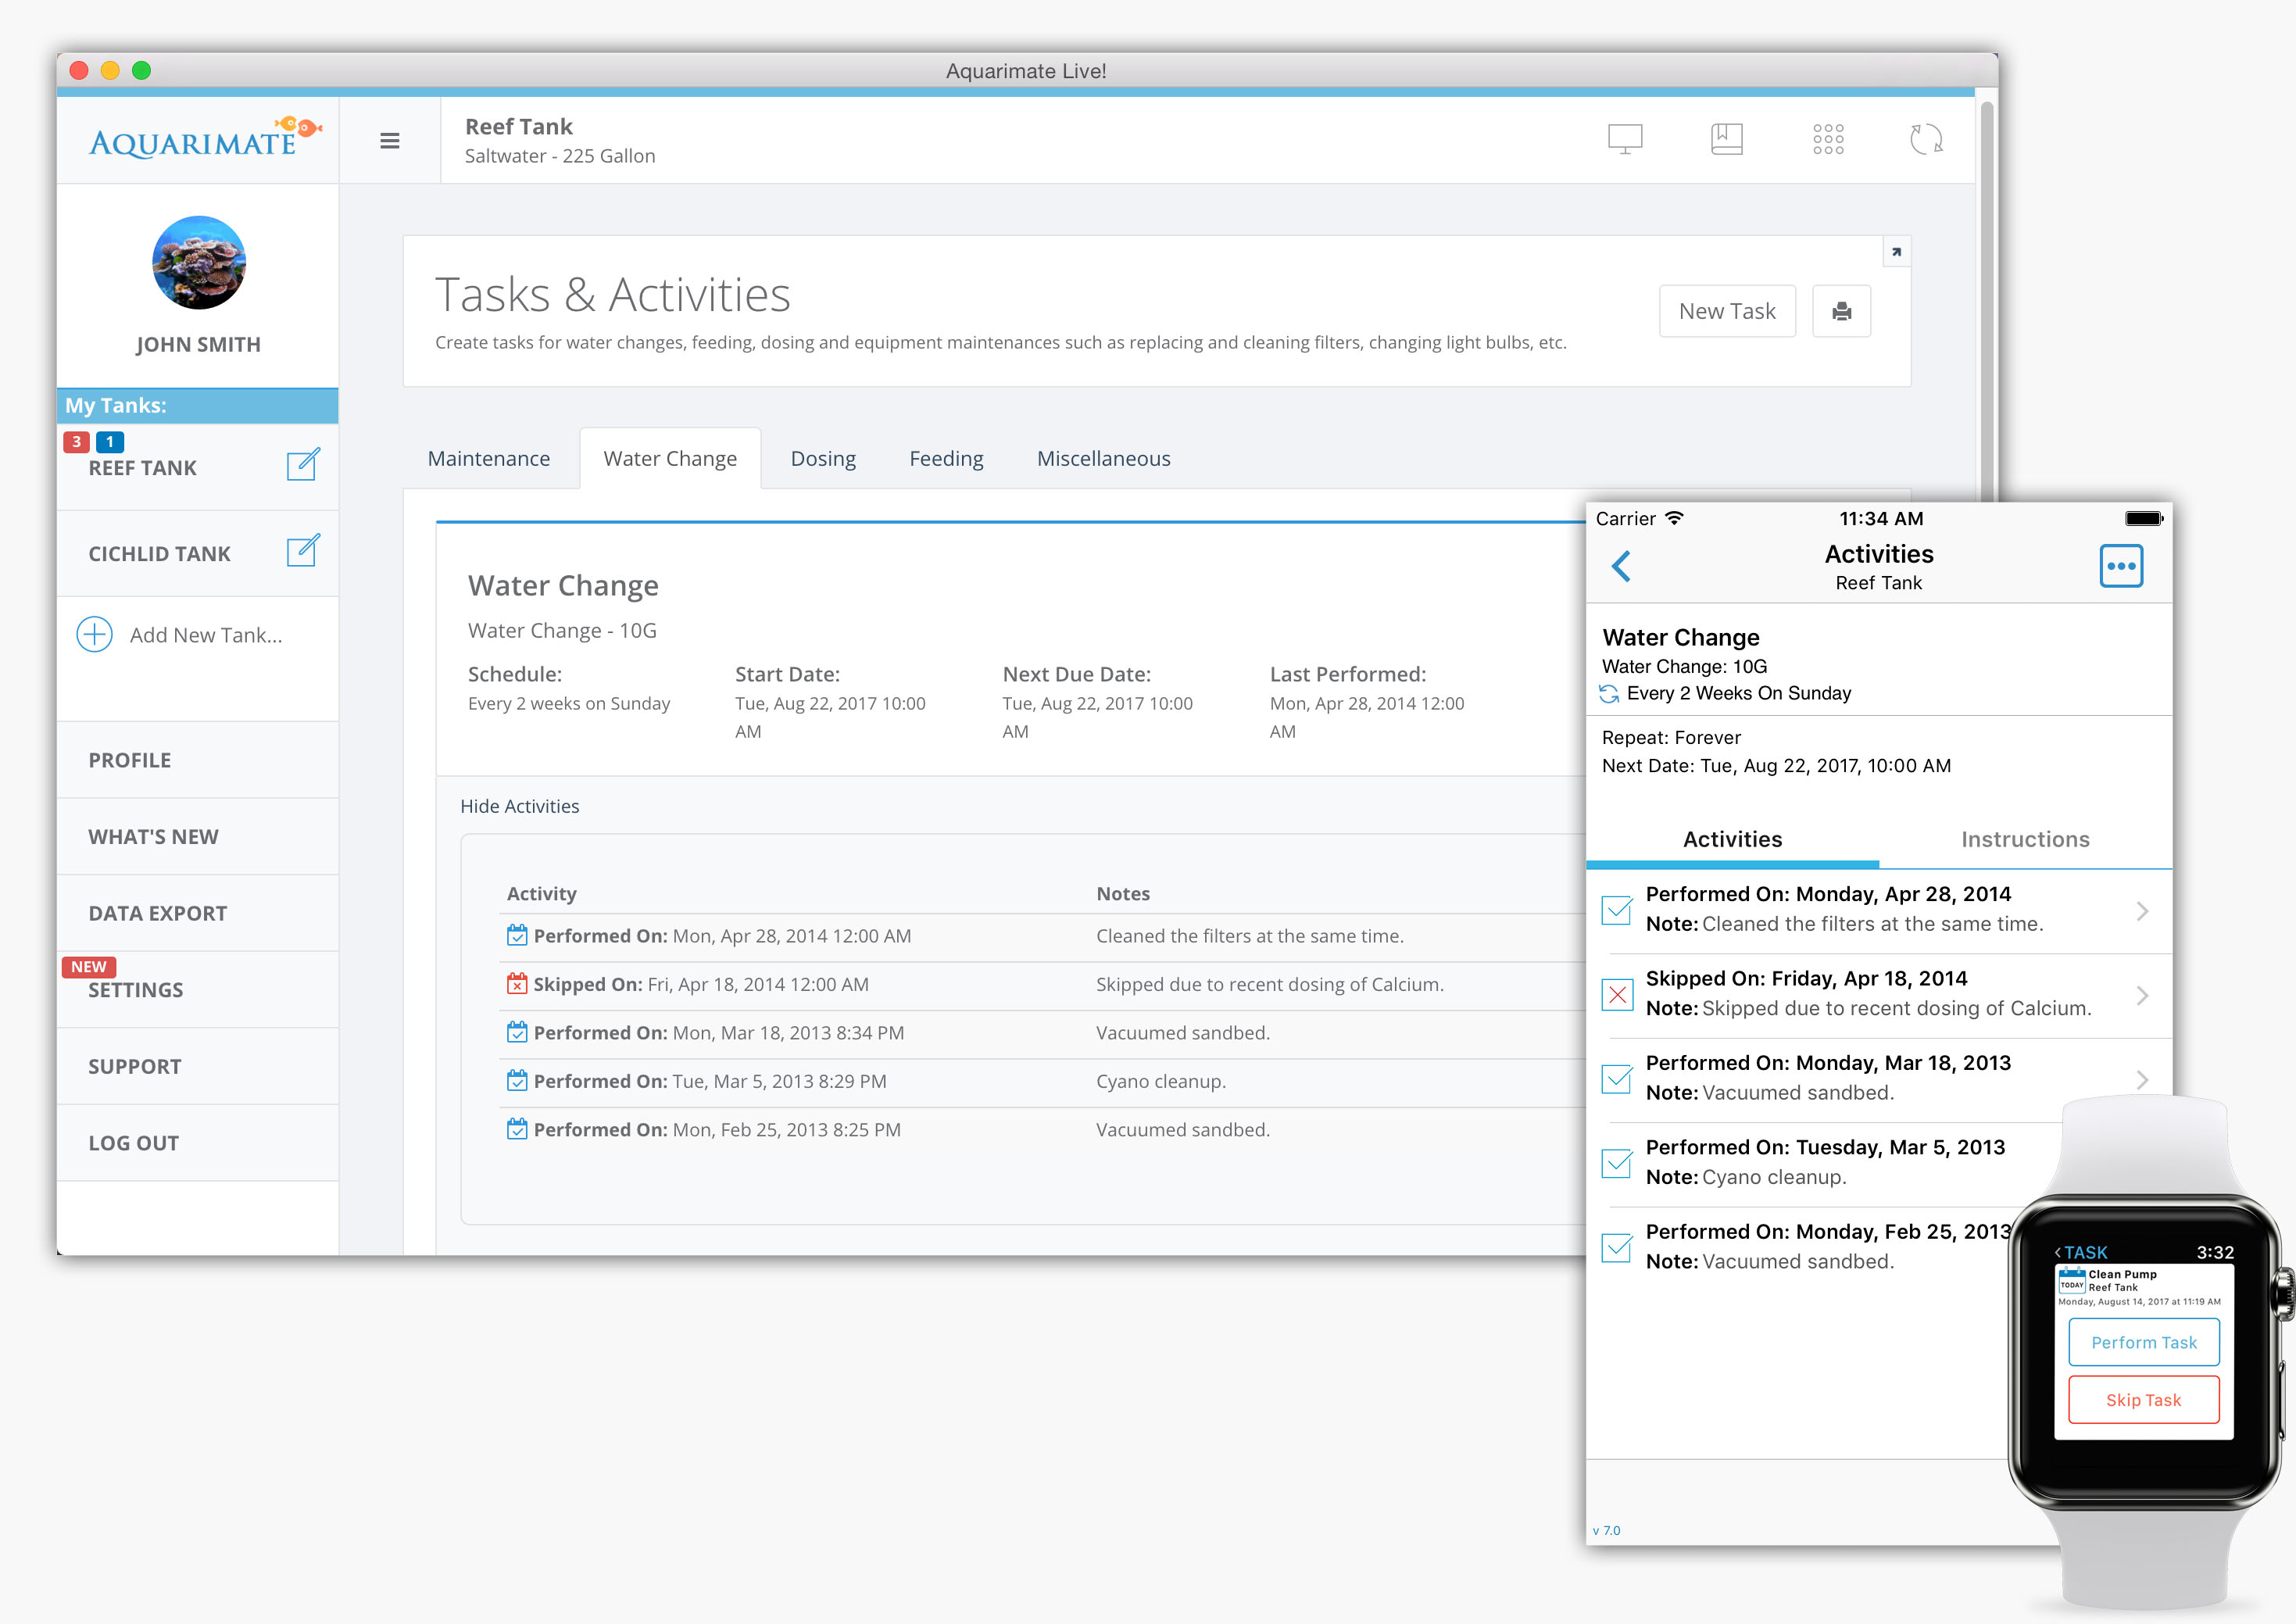Select the Dosing tab

point(822,457)
